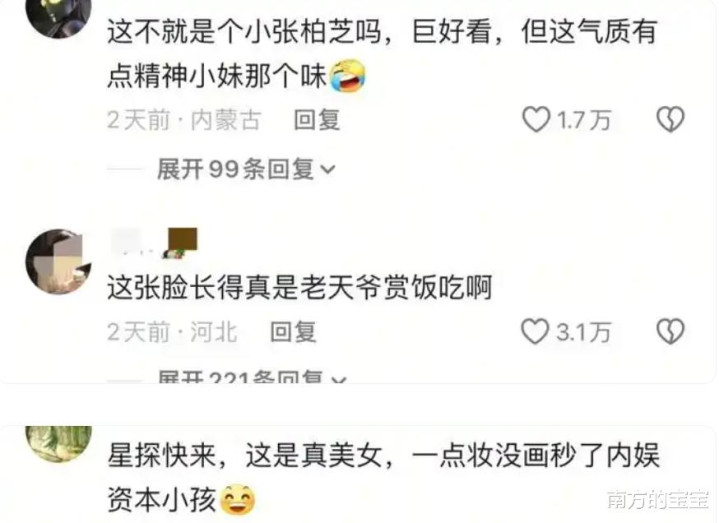Tap the badge icon beside Hebei commenter's name
Screen dimensions: 719x523
pos(180,242)
